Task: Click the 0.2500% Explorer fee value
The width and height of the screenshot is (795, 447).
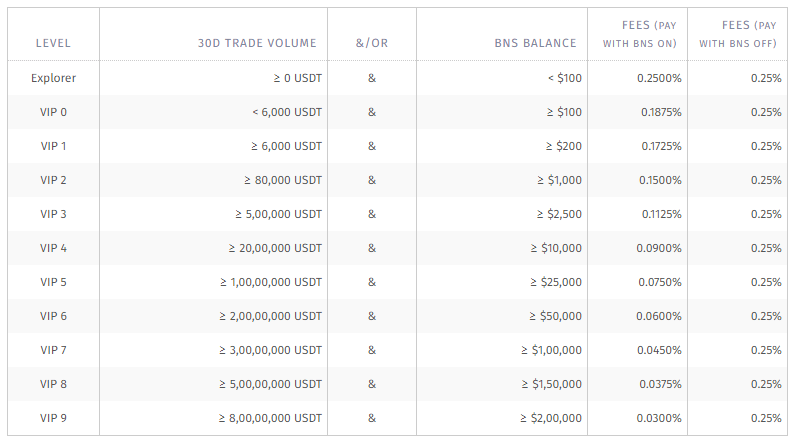Action: [x=659, y=78]
